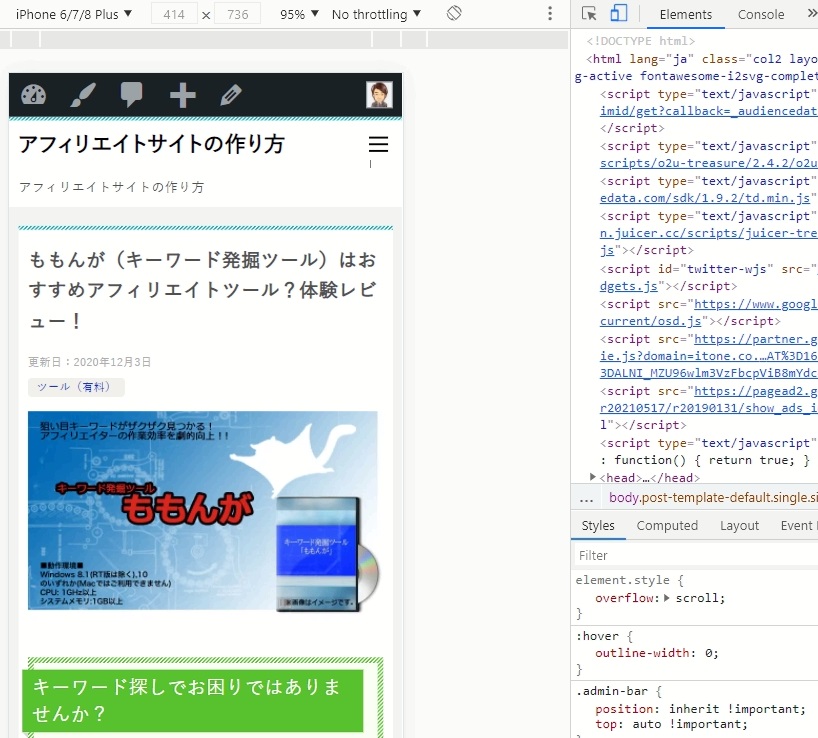Select the html lang="ja" node

pyautogui.click(x=701, y=59)
